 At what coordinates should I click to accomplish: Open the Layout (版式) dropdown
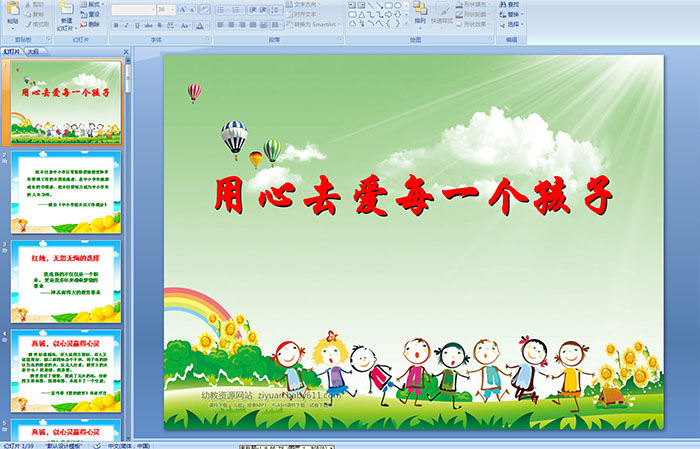coord(92,4)
